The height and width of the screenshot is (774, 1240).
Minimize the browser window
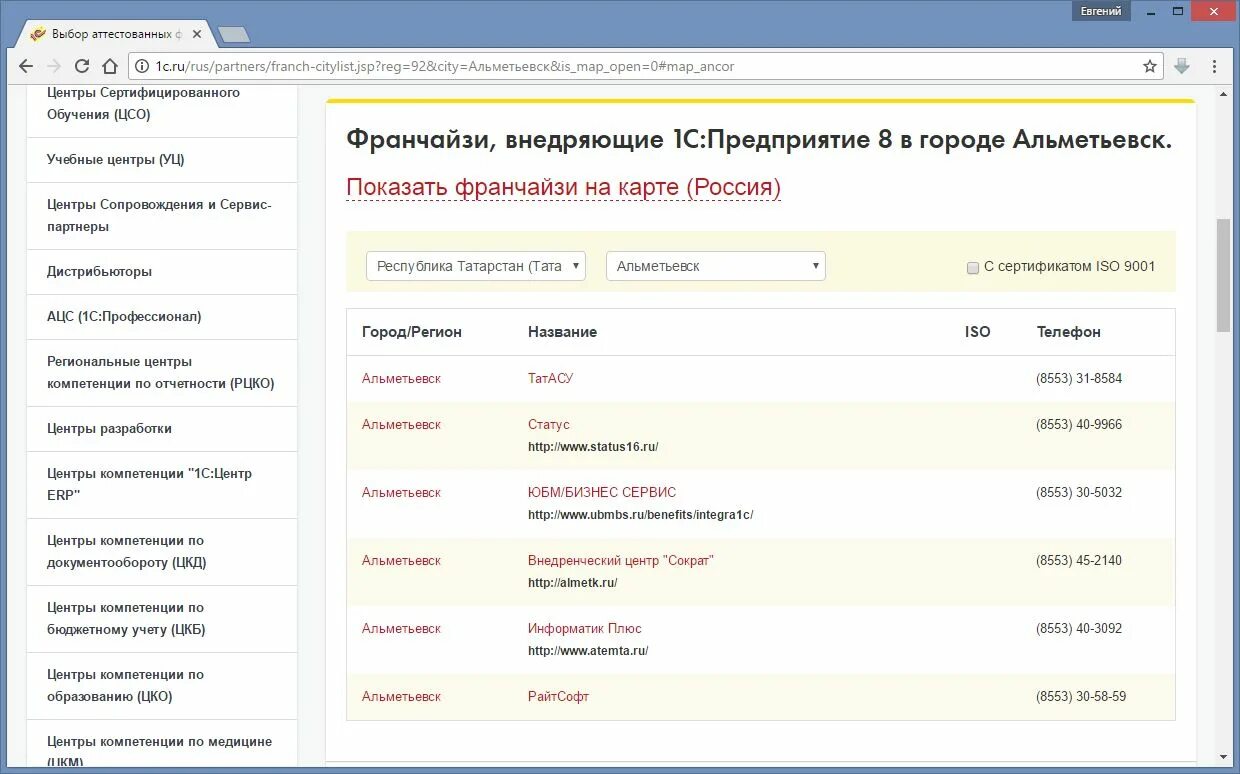point(1151,11)
